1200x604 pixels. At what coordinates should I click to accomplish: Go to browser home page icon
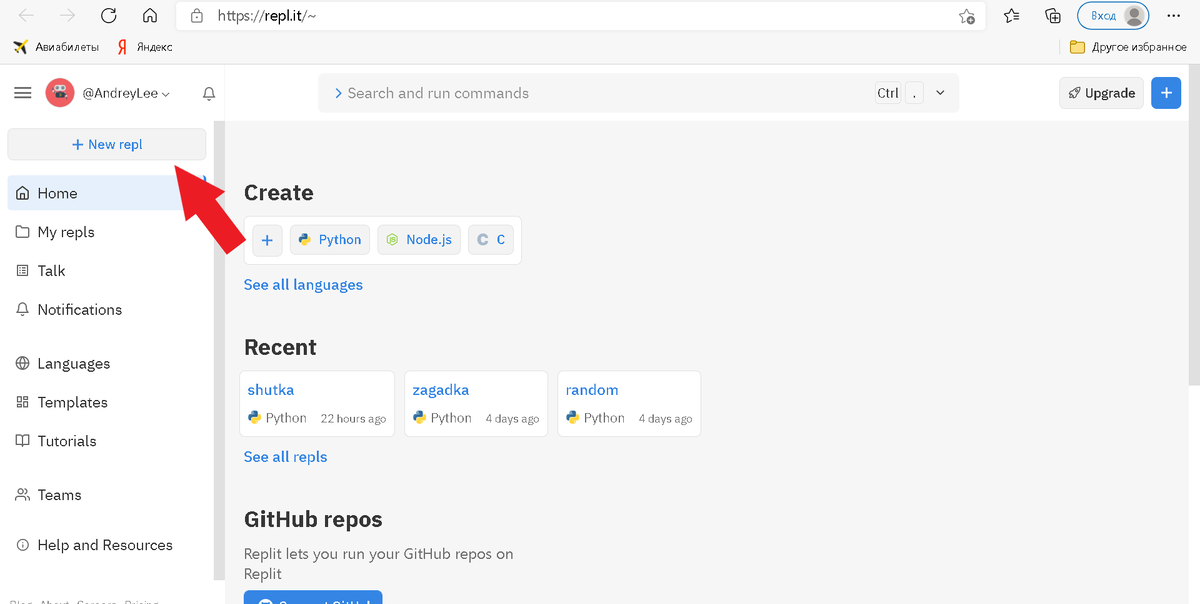click(150, 16)
